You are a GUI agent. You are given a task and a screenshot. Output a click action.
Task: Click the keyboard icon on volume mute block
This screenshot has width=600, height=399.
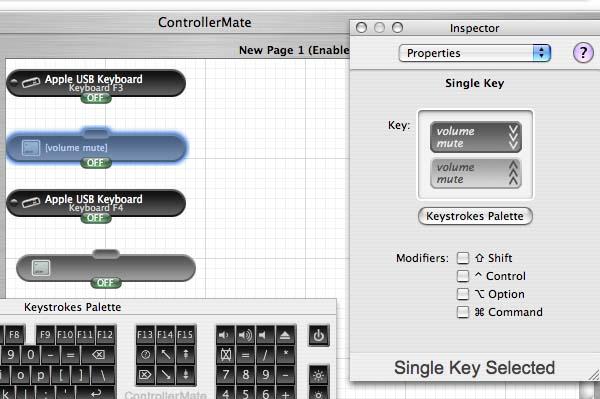[x=31, y=148]
